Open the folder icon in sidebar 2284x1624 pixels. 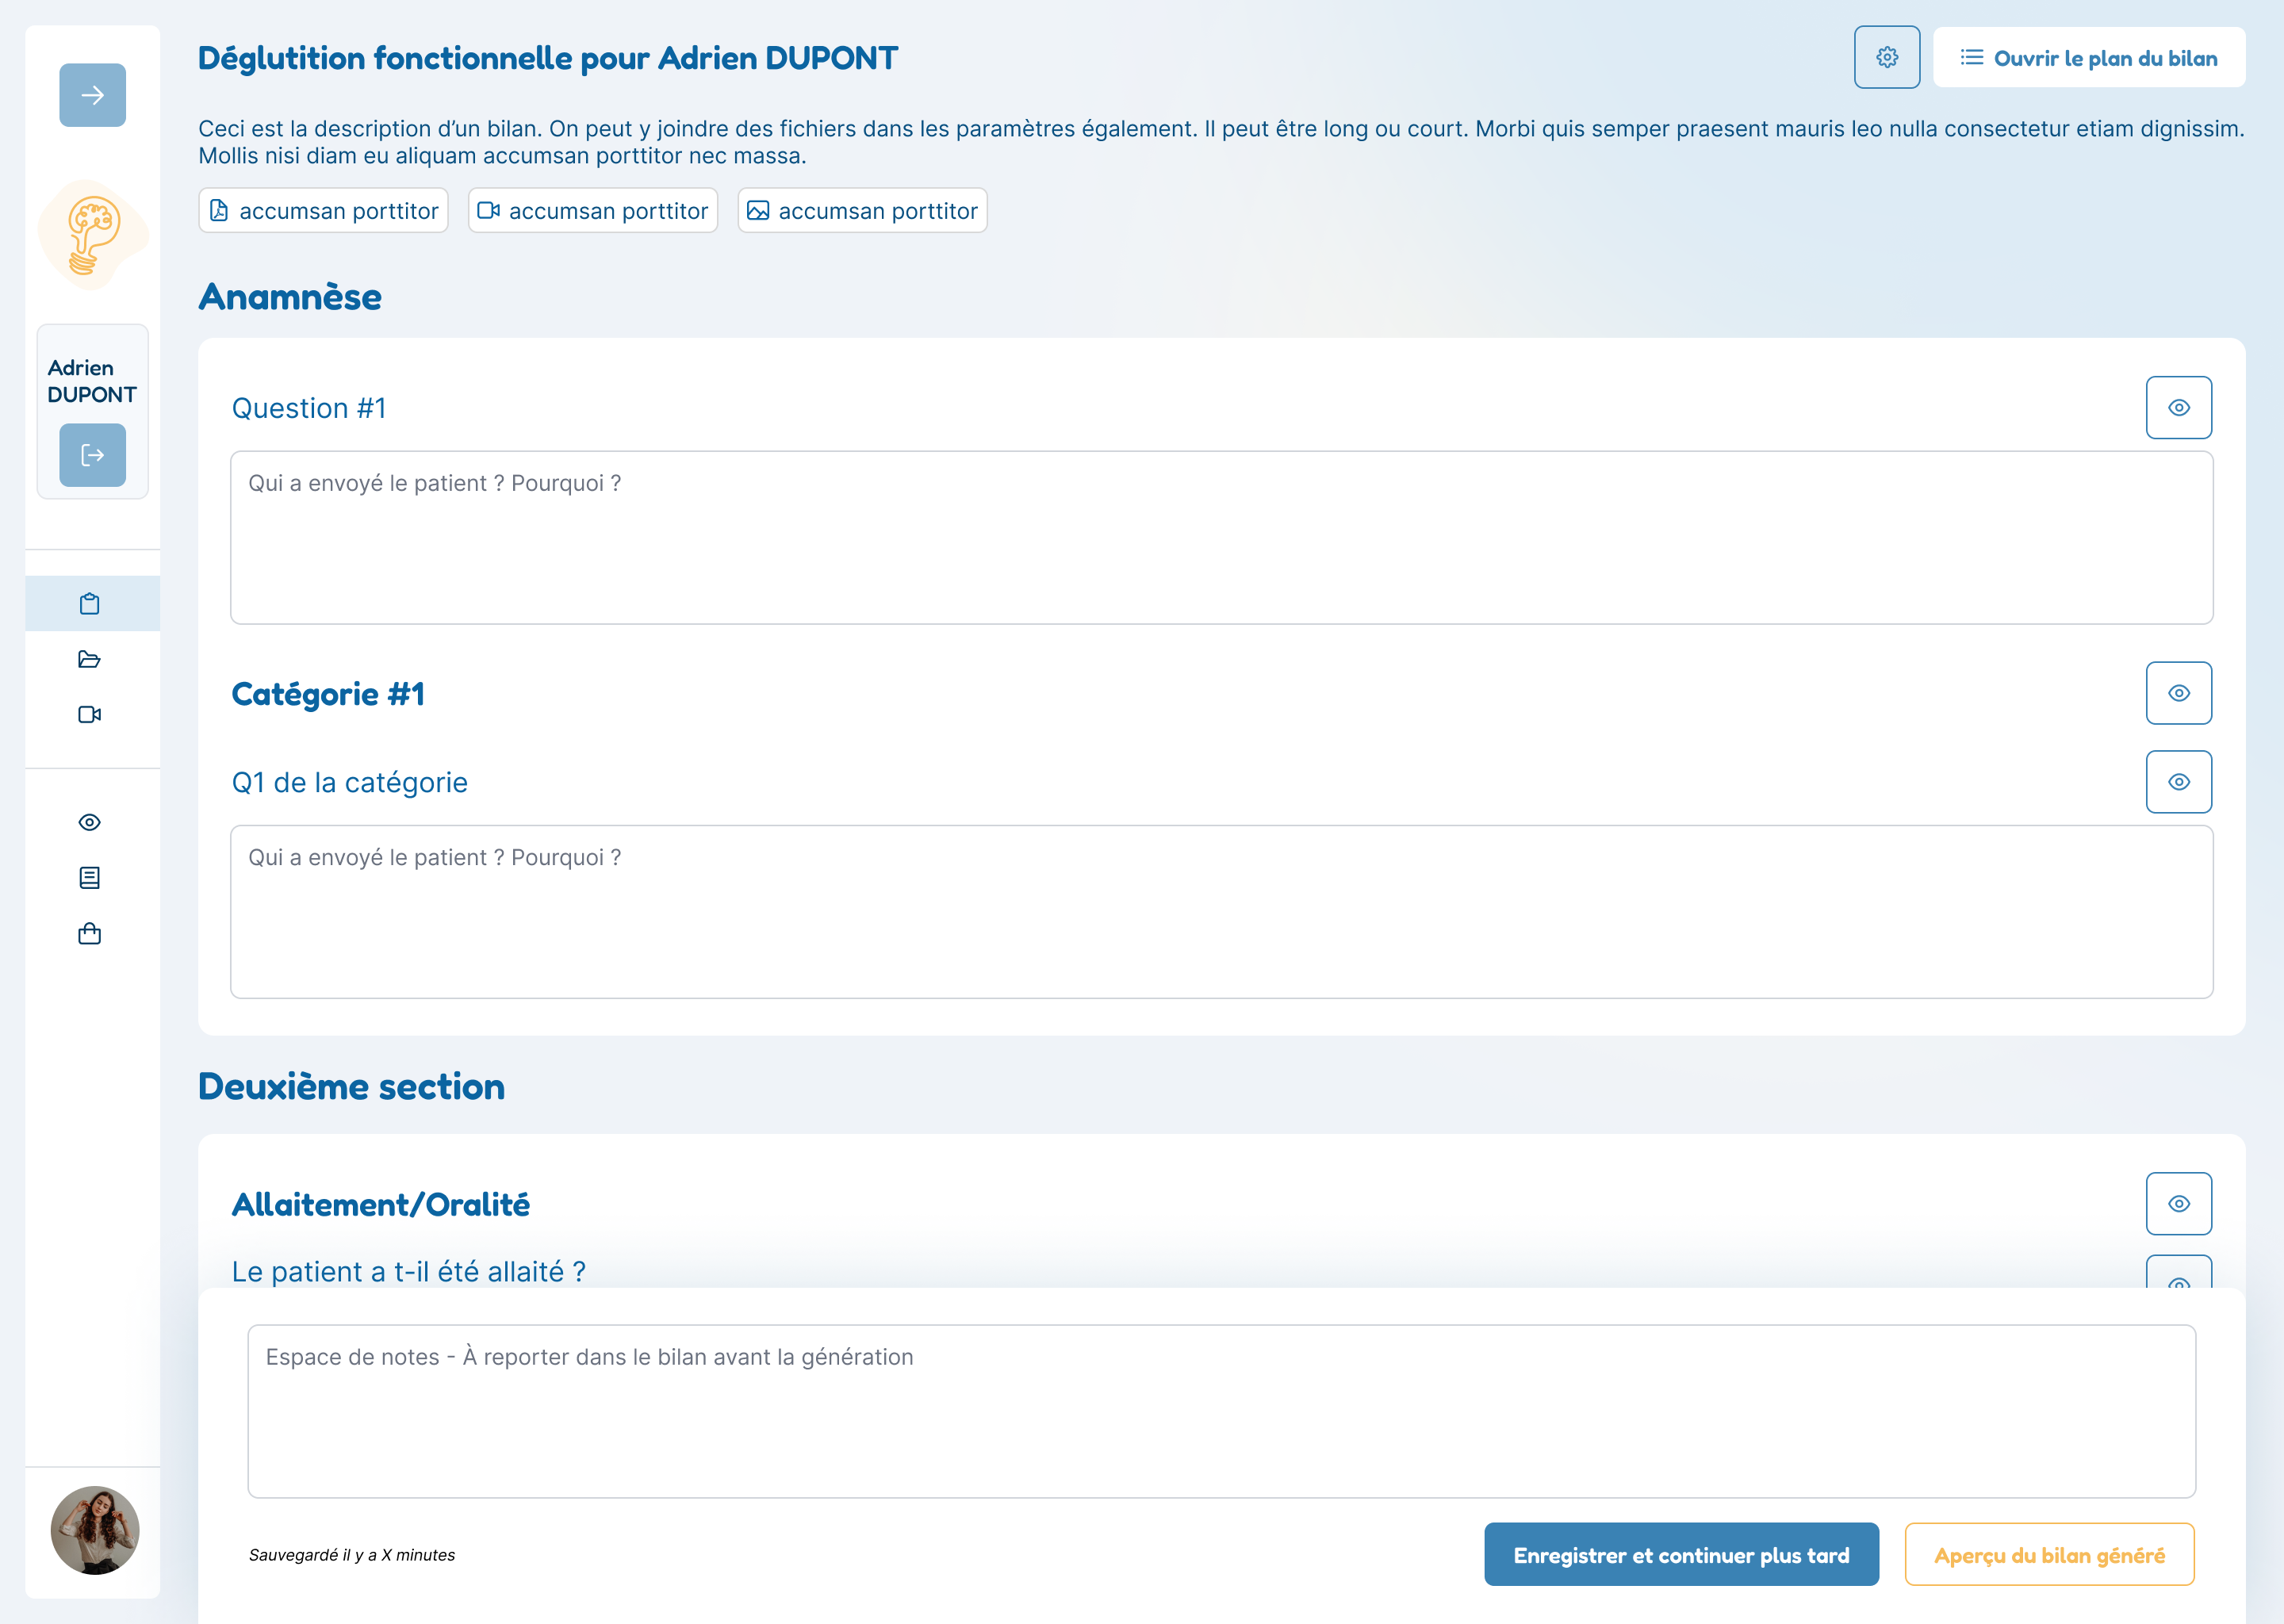[x=90, y=659]
